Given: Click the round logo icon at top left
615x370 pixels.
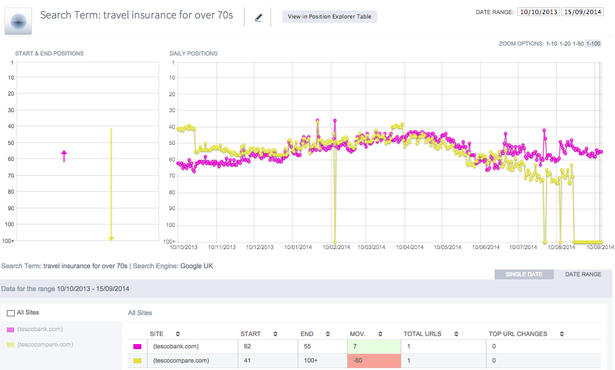Looking at the screenshot, I should point(18,21).
